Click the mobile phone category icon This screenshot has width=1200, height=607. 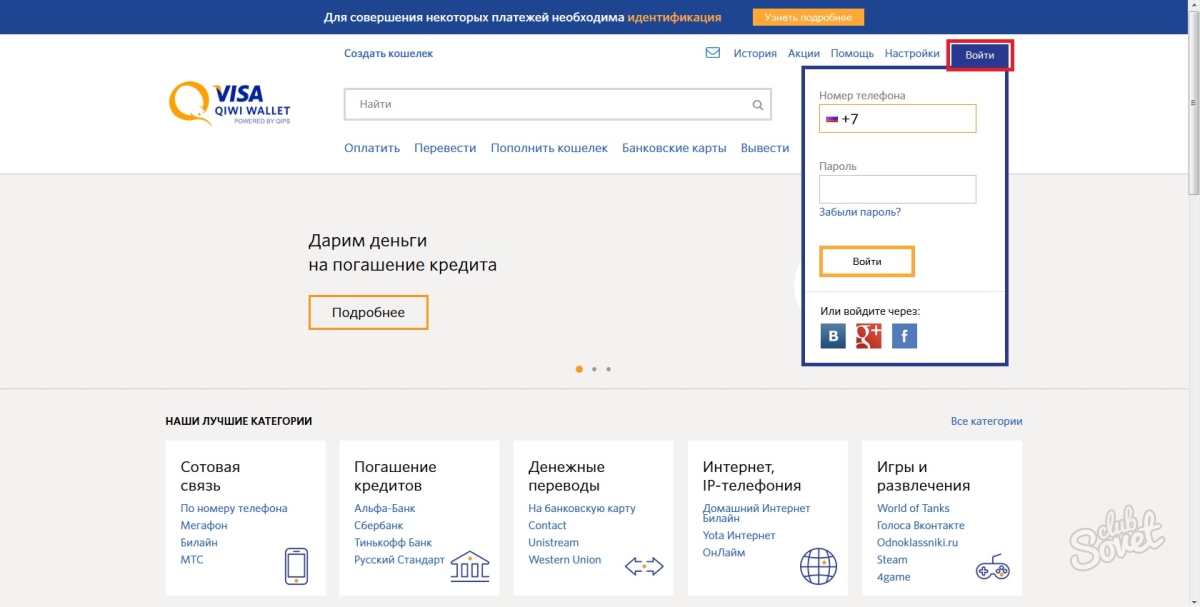point(296,566)
